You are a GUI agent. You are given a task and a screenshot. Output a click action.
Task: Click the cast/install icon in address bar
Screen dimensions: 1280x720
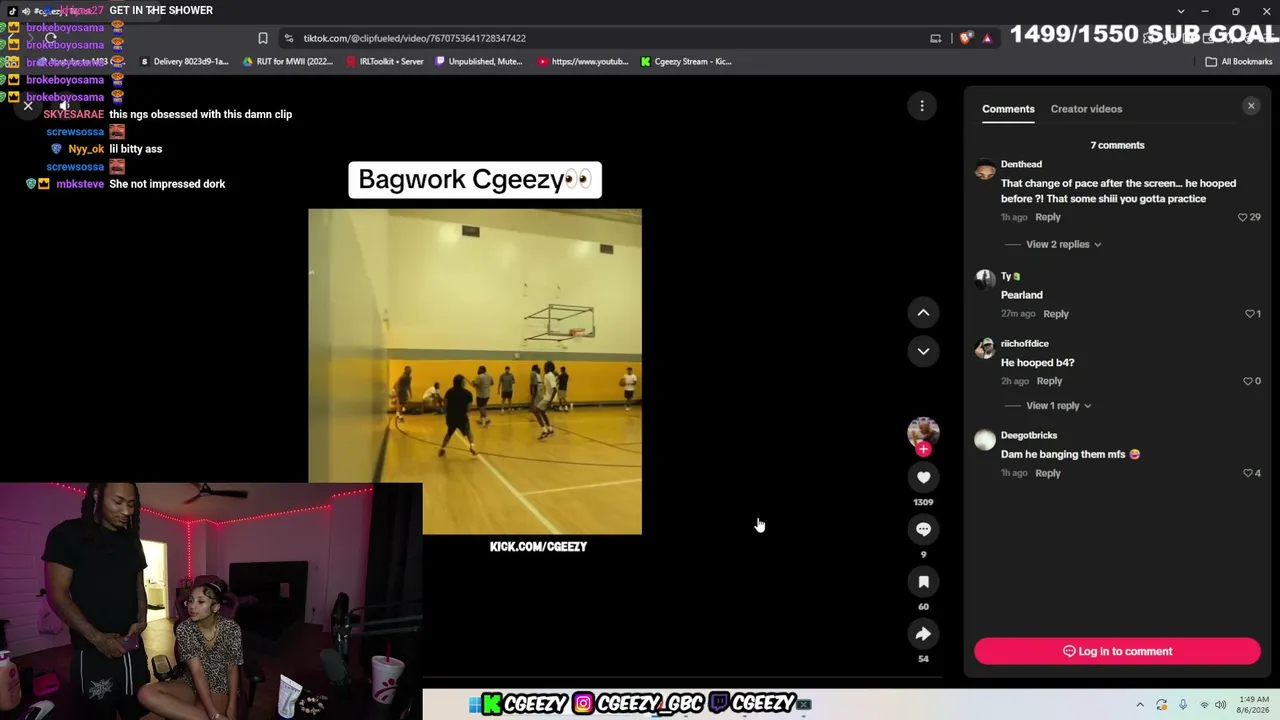[936, 38]
